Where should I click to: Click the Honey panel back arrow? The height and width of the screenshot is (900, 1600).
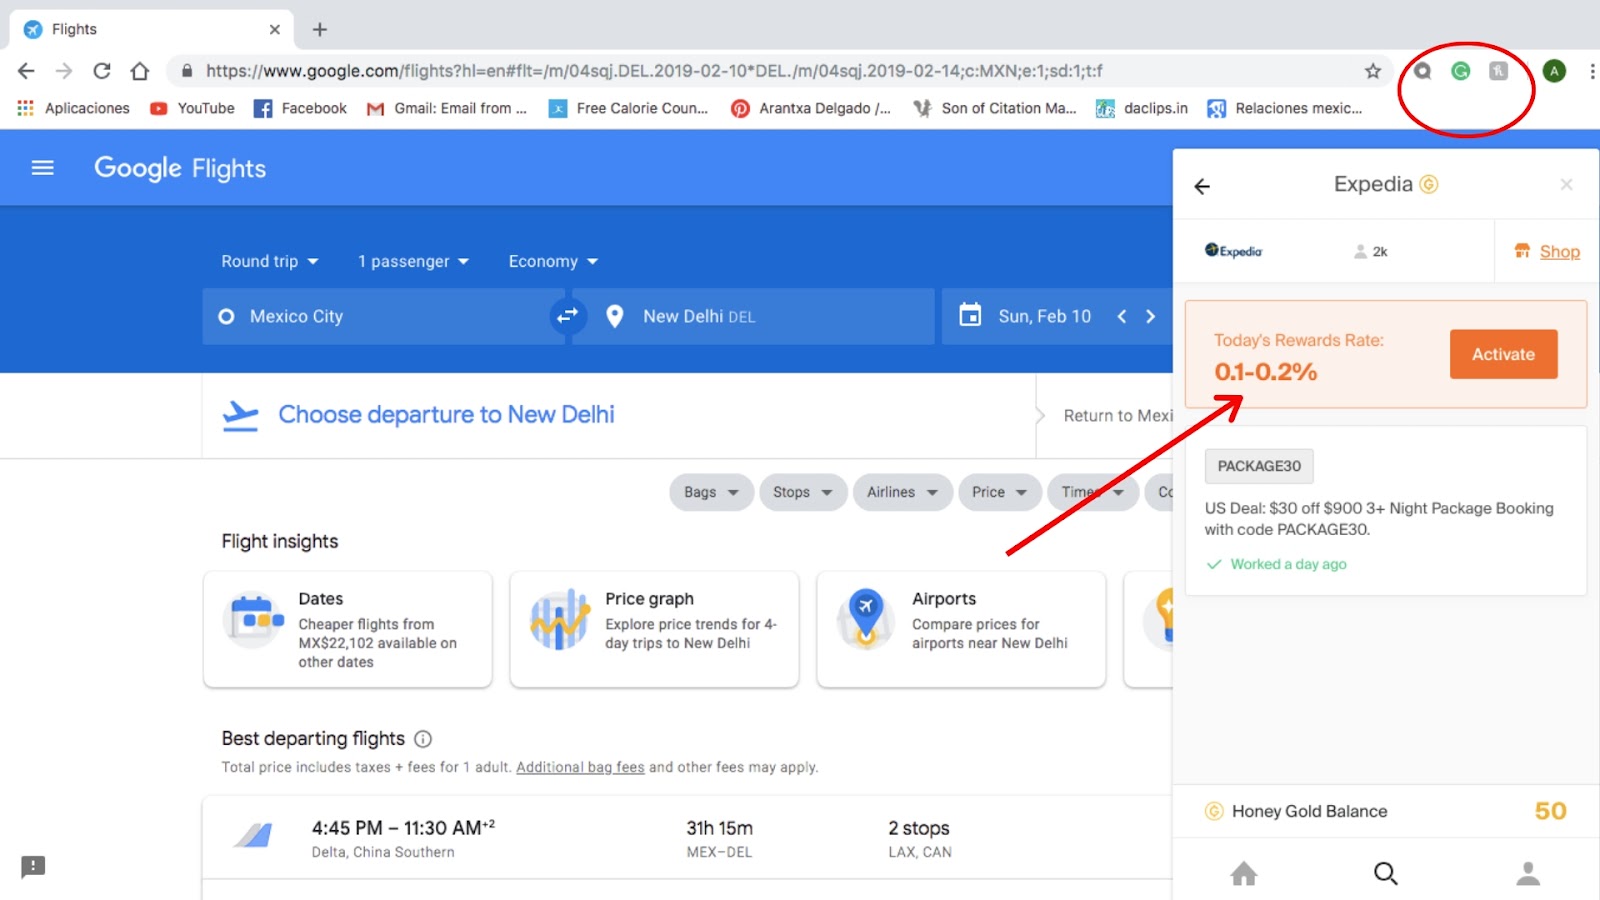click(x=1202, y=186)
